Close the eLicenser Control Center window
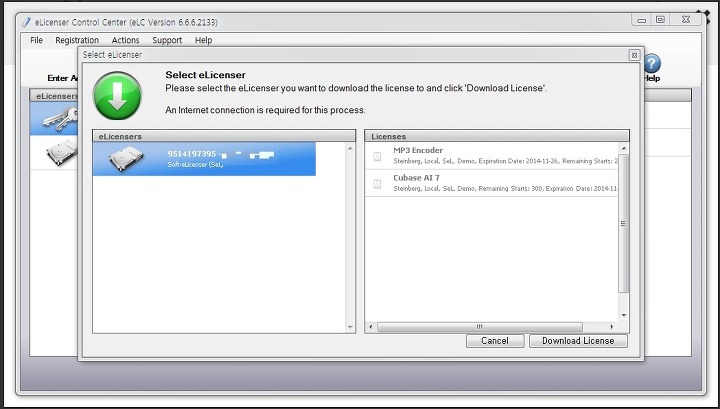This screenshot has width=720, height=409. (686, 20)
